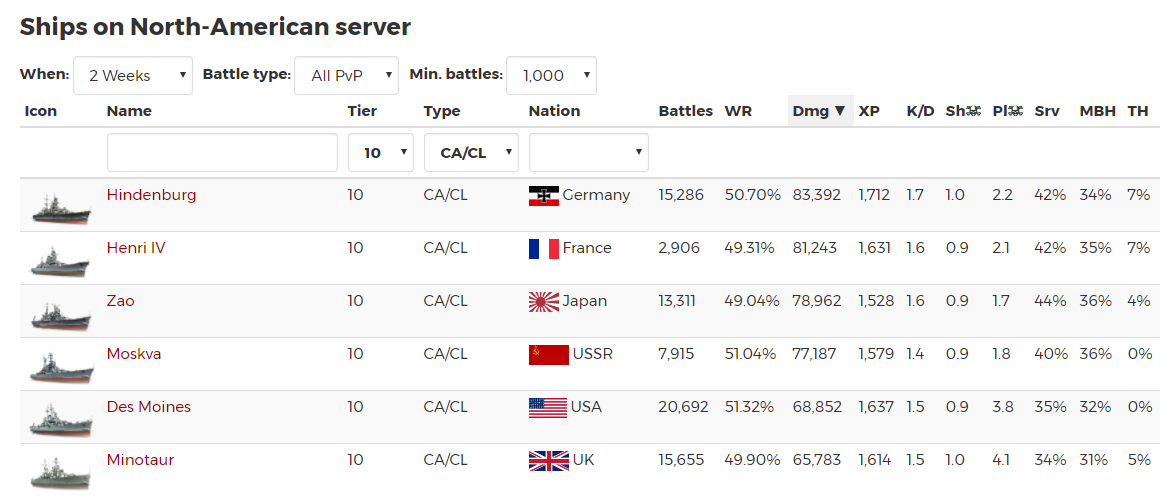
Task: Click the Minotaur ship icon
Action: (62, 472)
